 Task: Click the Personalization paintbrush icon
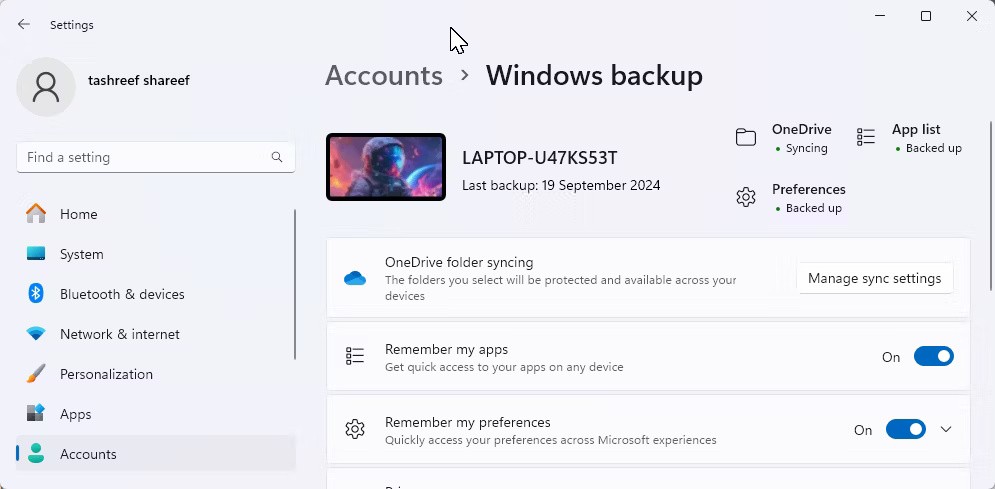(x=36, y=374)
